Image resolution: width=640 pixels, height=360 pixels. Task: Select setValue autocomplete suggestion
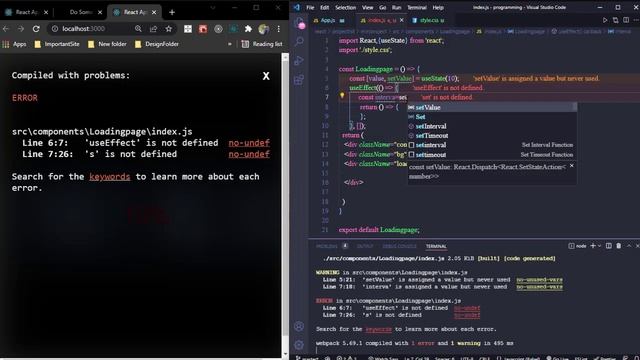492,107
